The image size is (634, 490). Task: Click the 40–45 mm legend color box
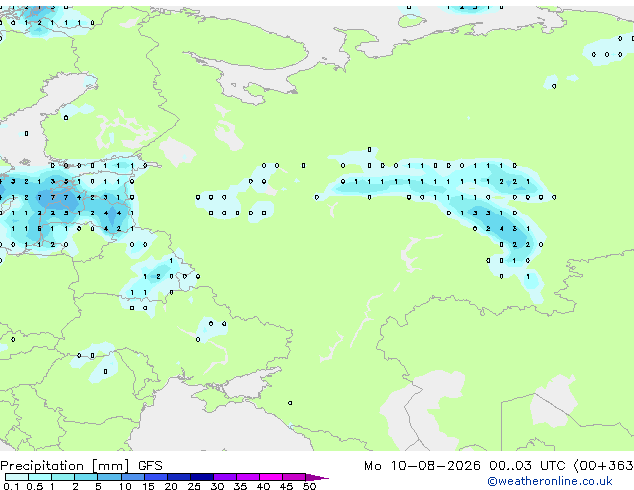coord(271,477)
